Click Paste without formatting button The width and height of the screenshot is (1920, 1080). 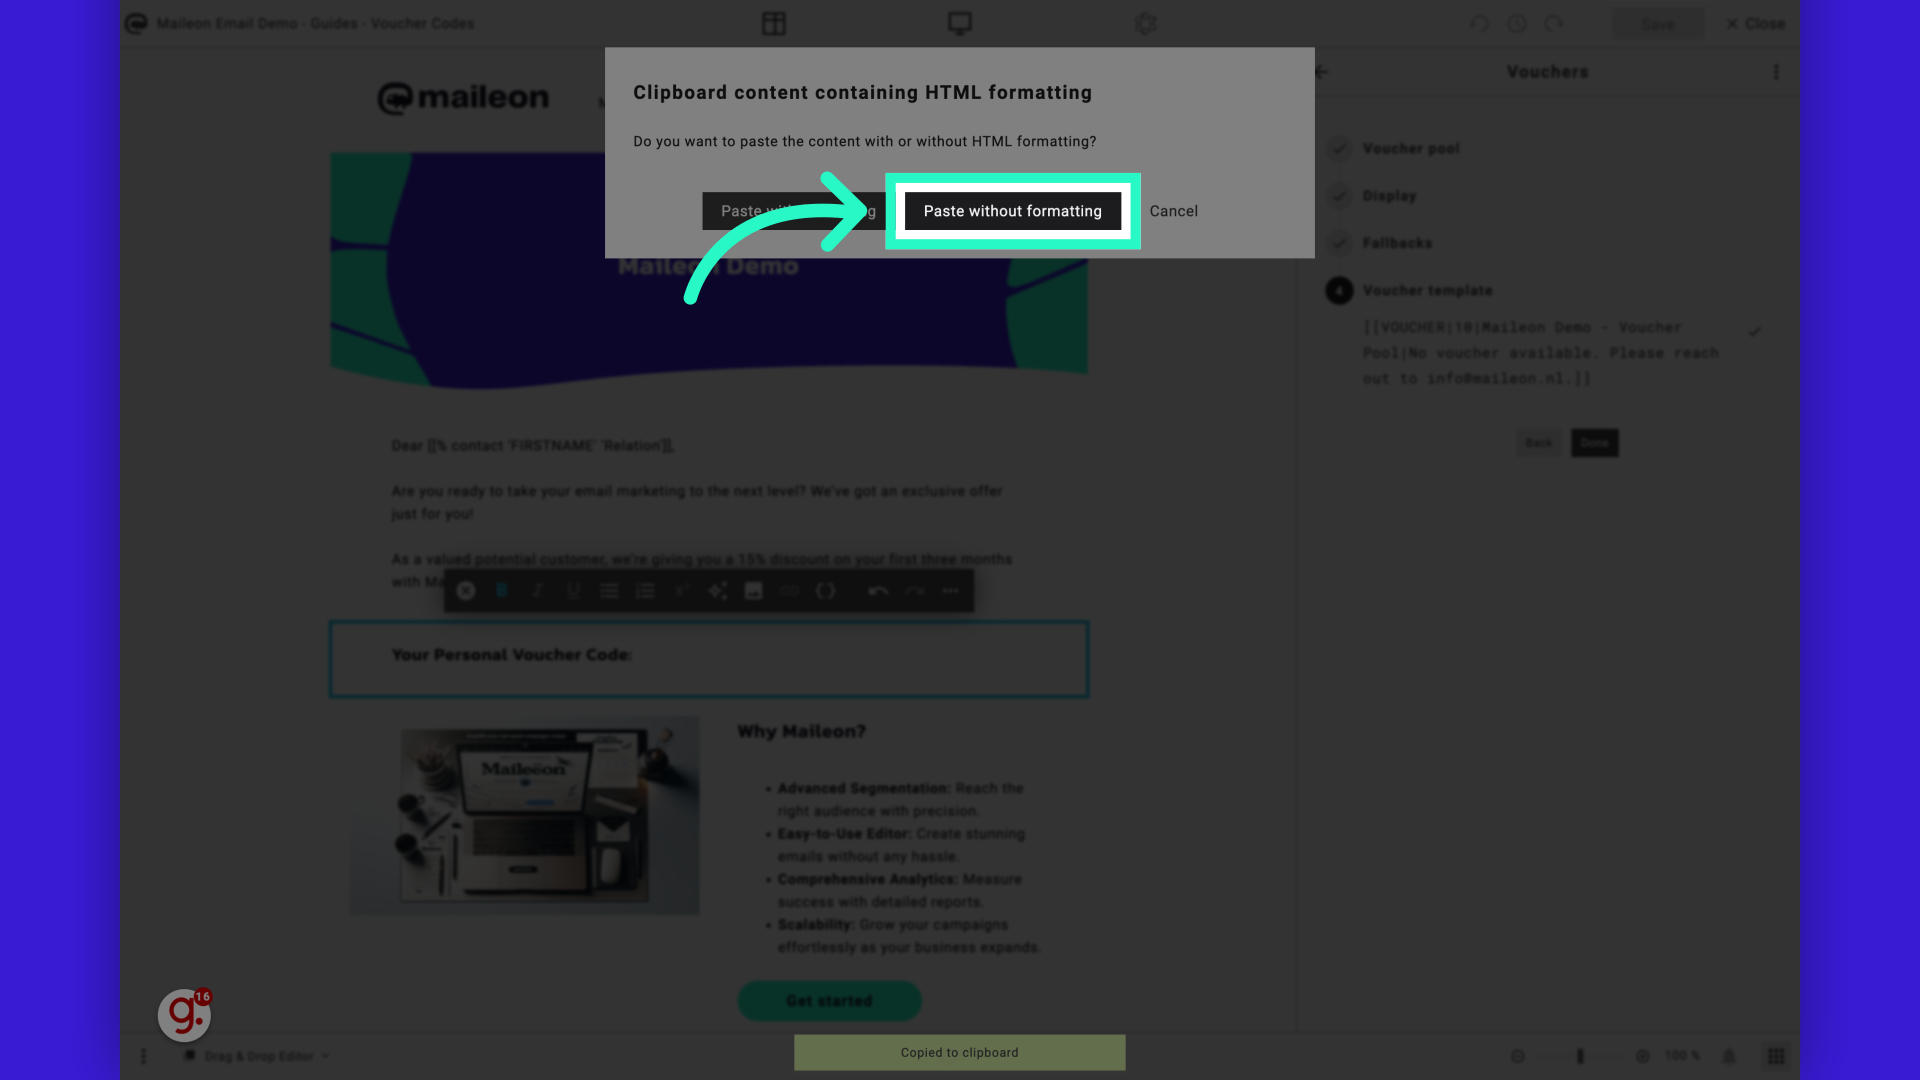[1013, 211]
